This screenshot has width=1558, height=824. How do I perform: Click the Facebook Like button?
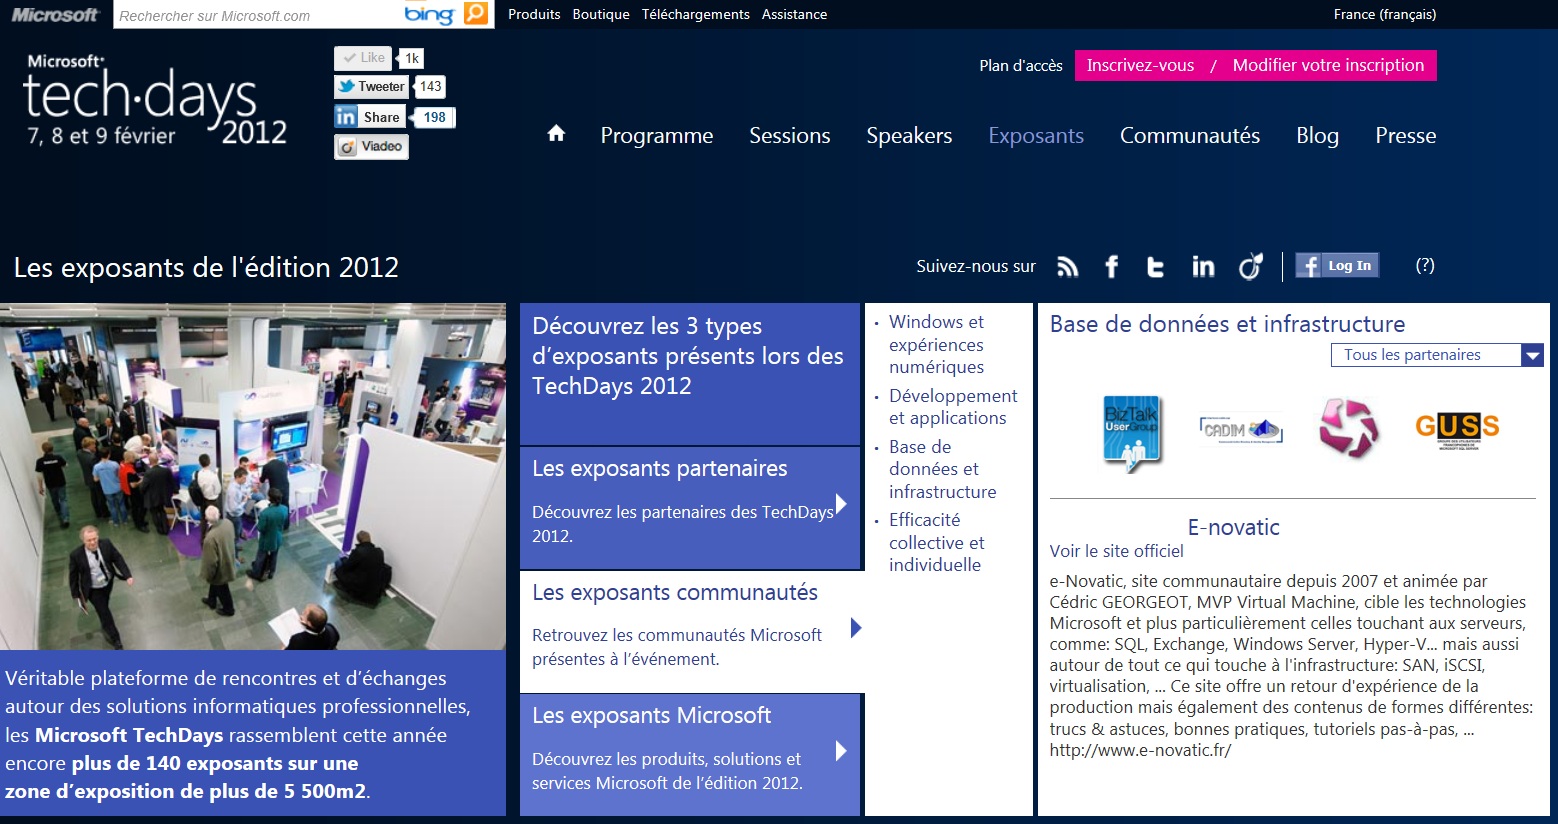(x=363, y=58)
